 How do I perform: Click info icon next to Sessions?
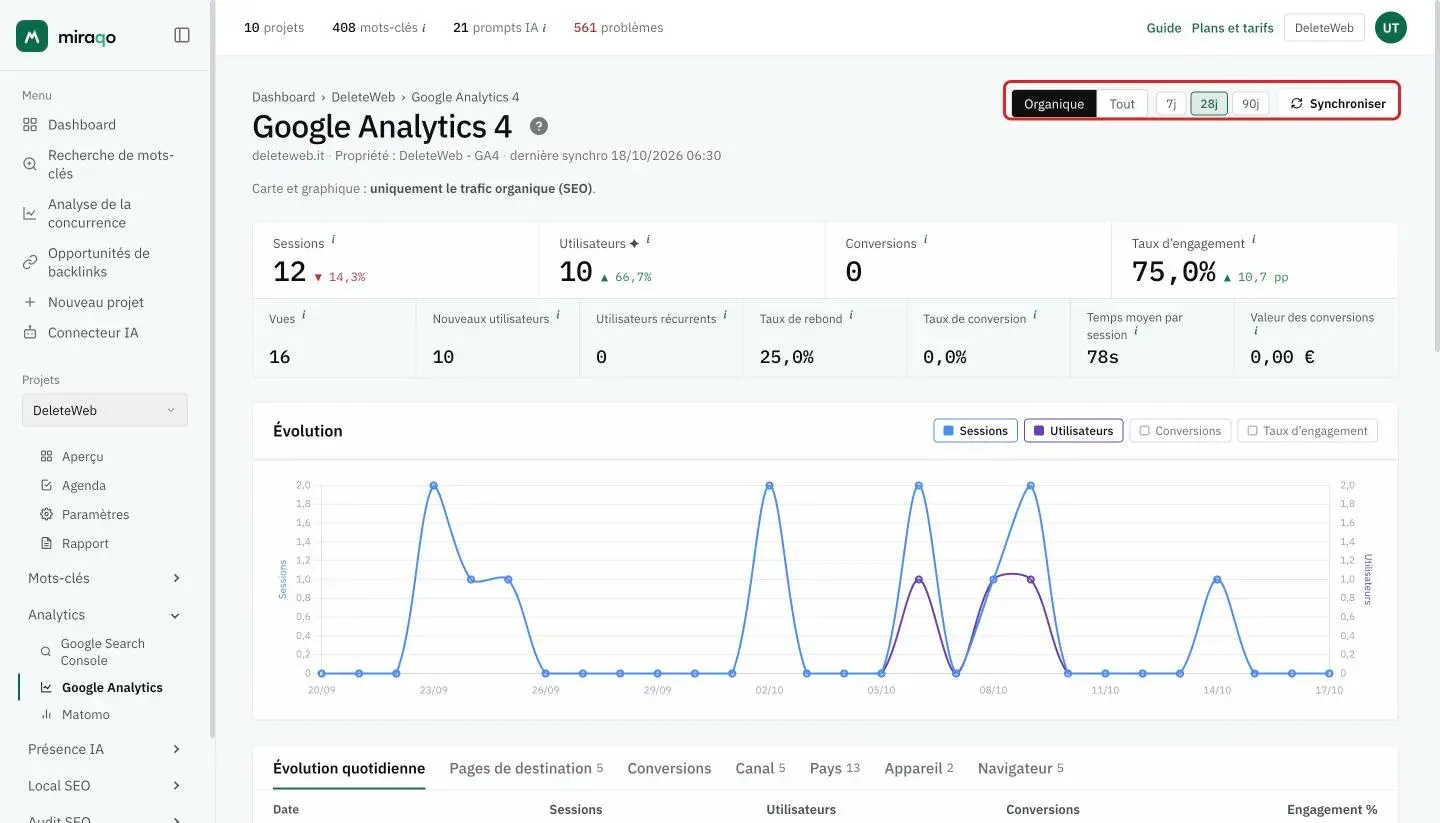(333, 240)
